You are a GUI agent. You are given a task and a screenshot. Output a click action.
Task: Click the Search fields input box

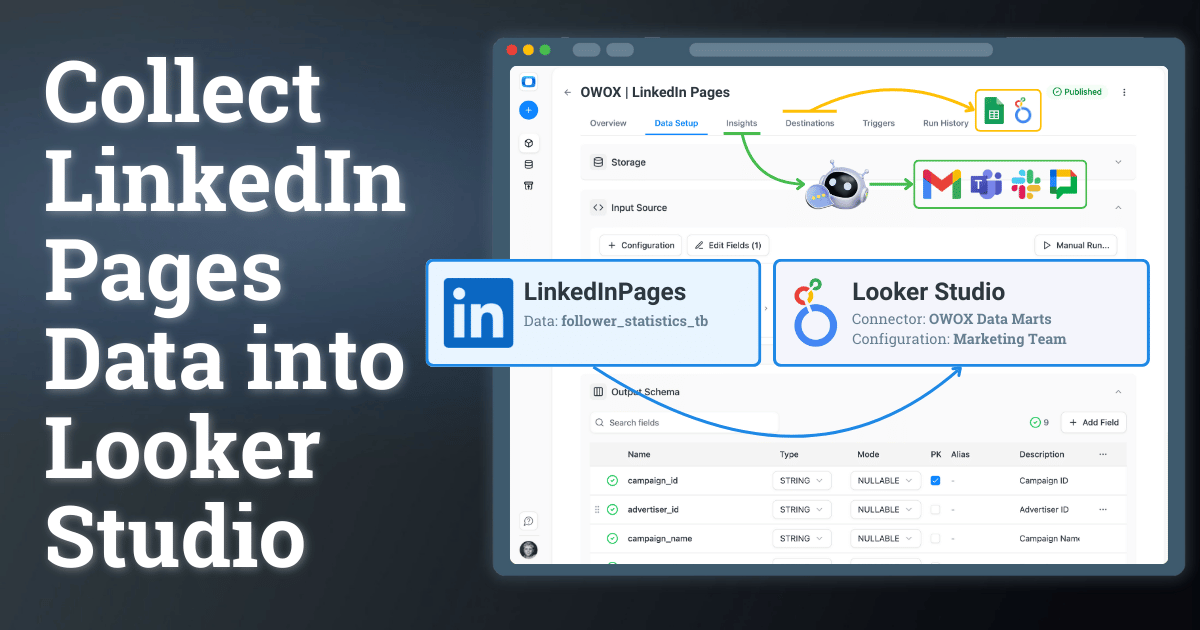(x=684, y=423)
